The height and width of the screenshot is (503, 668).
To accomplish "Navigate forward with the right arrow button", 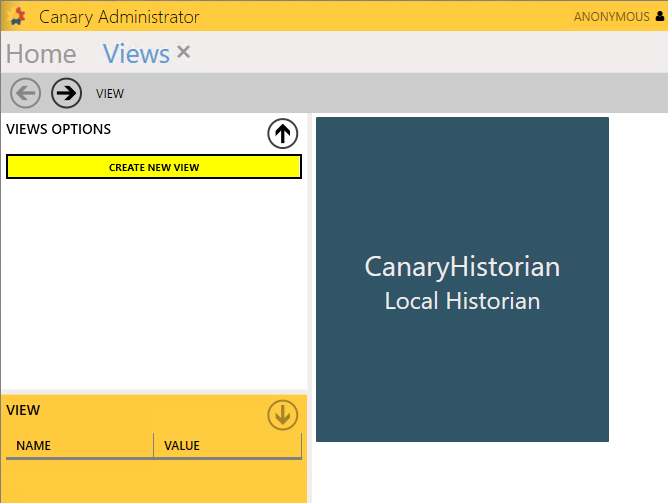I will [66, 93].
